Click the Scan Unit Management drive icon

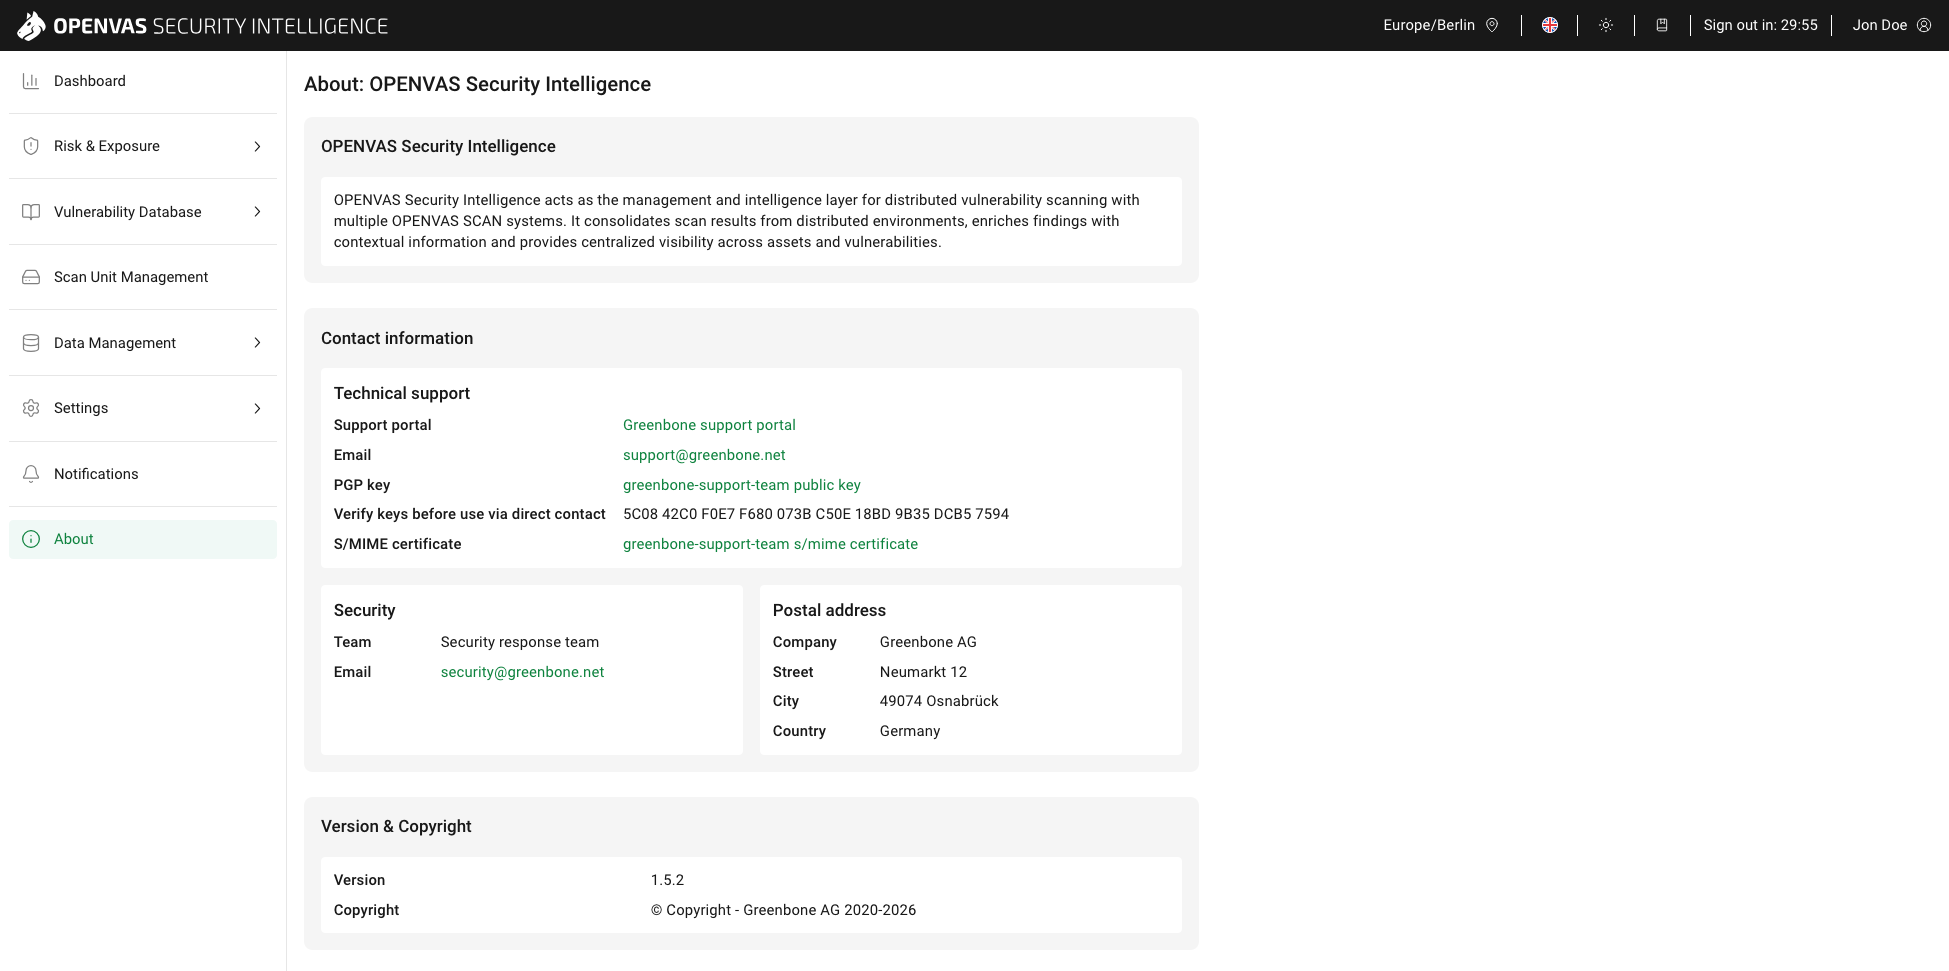31,277
